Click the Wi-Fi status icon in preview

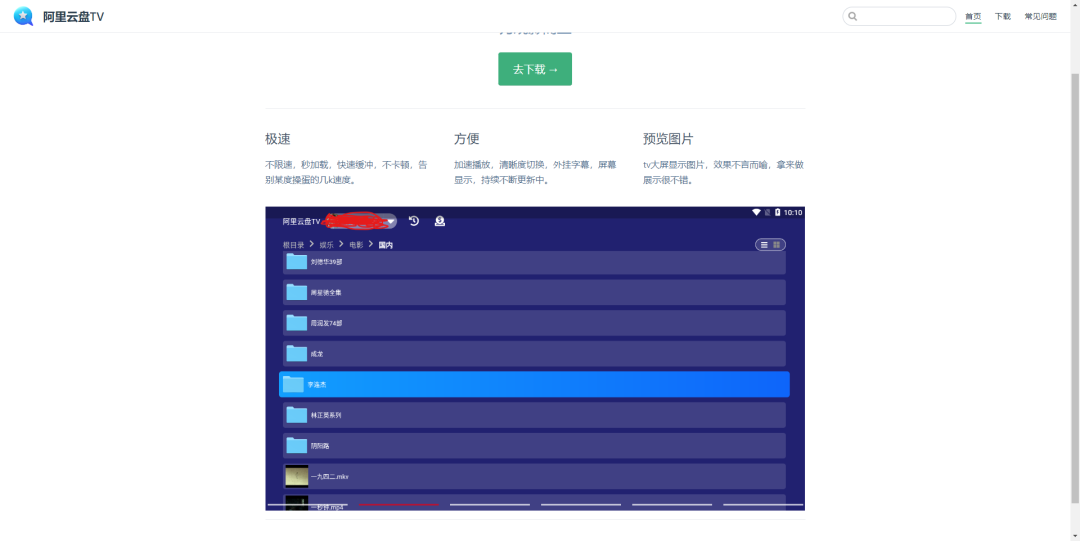(x=756, y=212)
